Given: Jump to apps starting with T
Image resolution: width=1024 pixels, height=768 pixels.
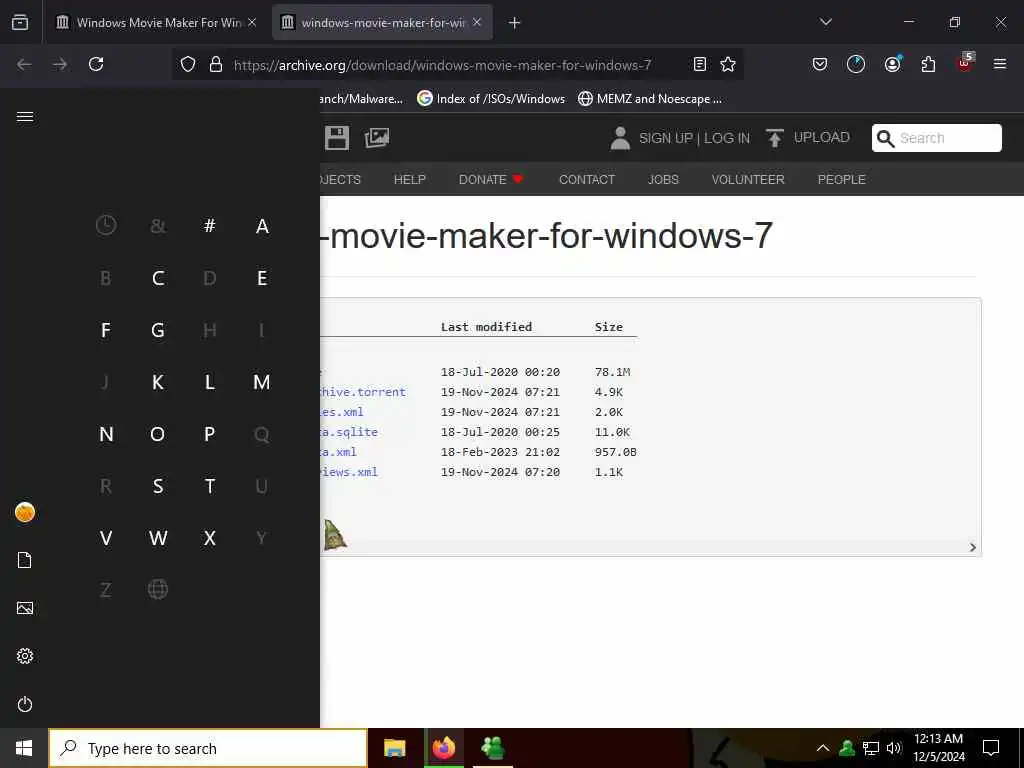Looking at the screenshot, I should 210,486.
